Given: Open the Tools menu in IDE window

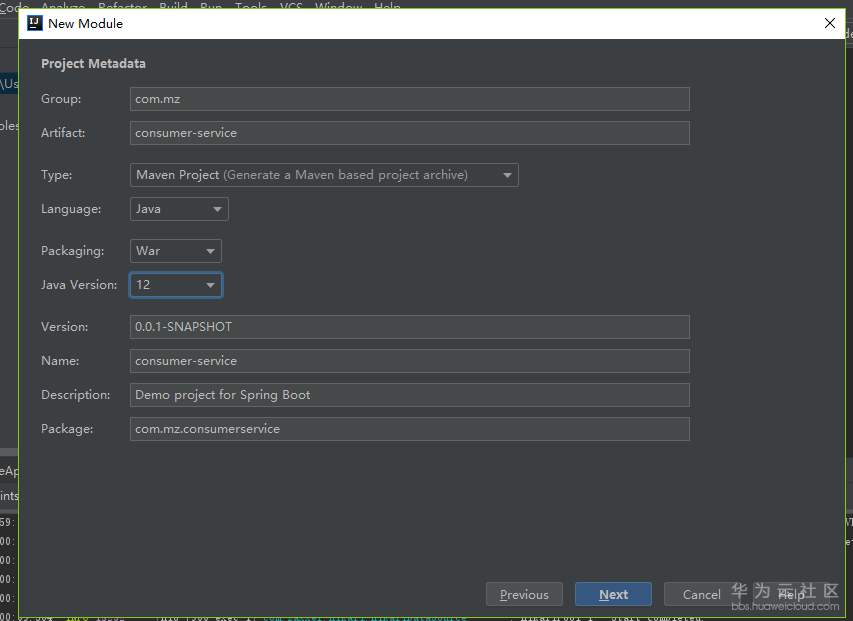Looking at the screenshot, I should coord(251,5).
